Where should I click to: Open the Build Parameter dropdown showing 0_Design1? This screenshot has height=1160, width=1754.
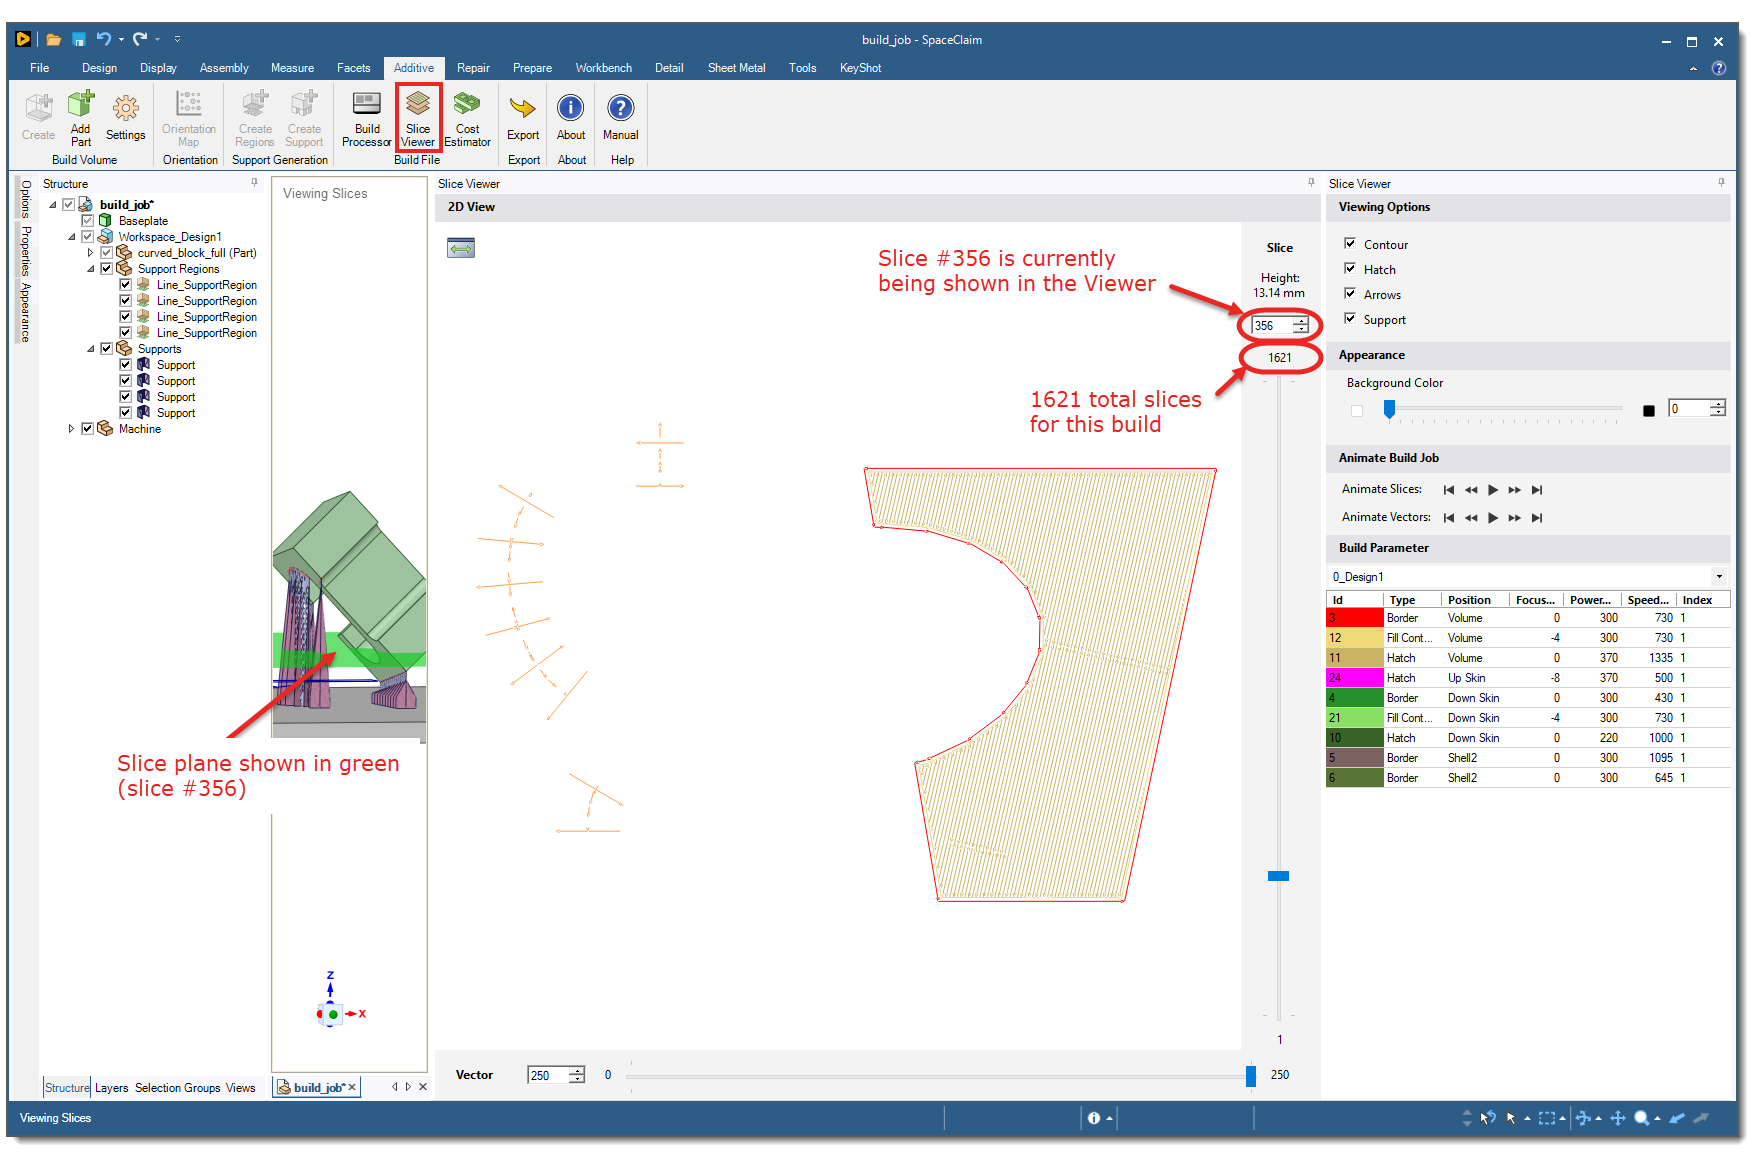click(1717, 576)
